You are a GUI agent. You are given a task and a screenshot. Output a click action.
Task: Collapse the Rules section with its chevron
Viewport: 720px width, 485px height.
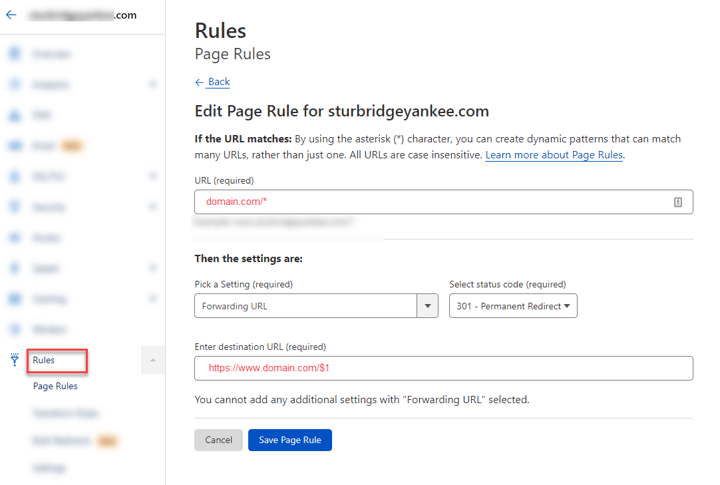tap(153, 360)
